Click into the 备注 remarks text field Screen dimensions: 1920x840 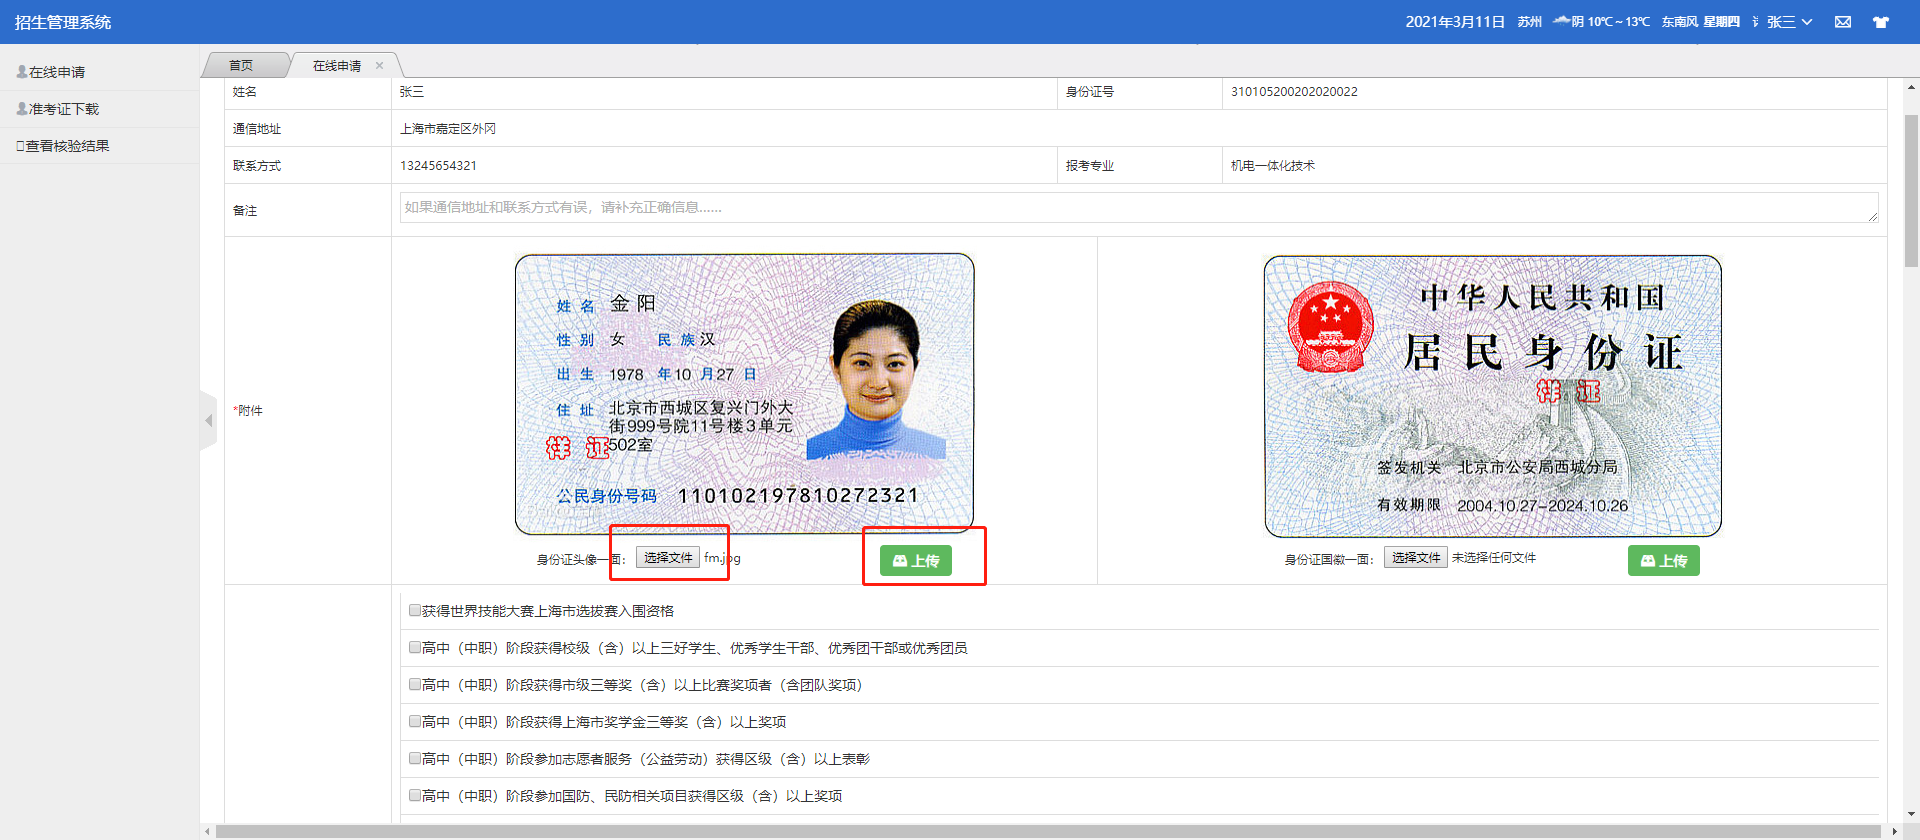tap(1139, 208)
